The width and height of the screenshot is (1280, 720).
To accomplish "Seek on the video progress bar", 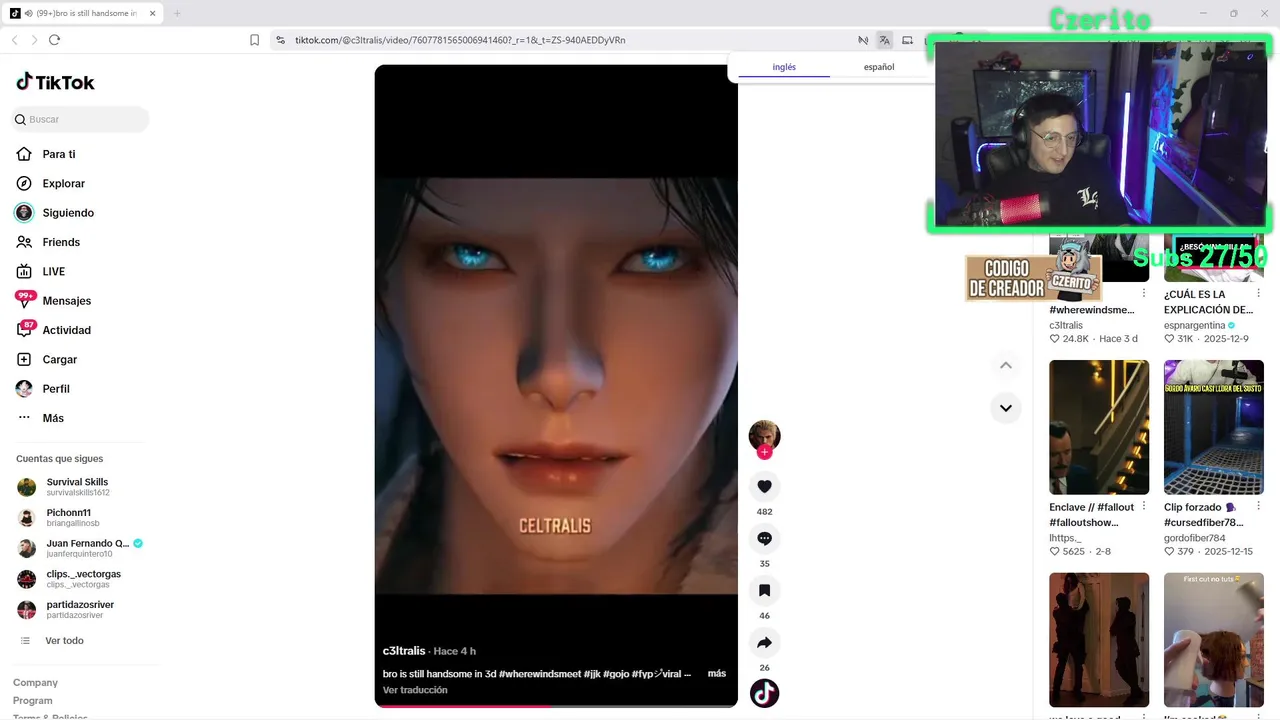I will pyautogui.click(x=556, y=706).
